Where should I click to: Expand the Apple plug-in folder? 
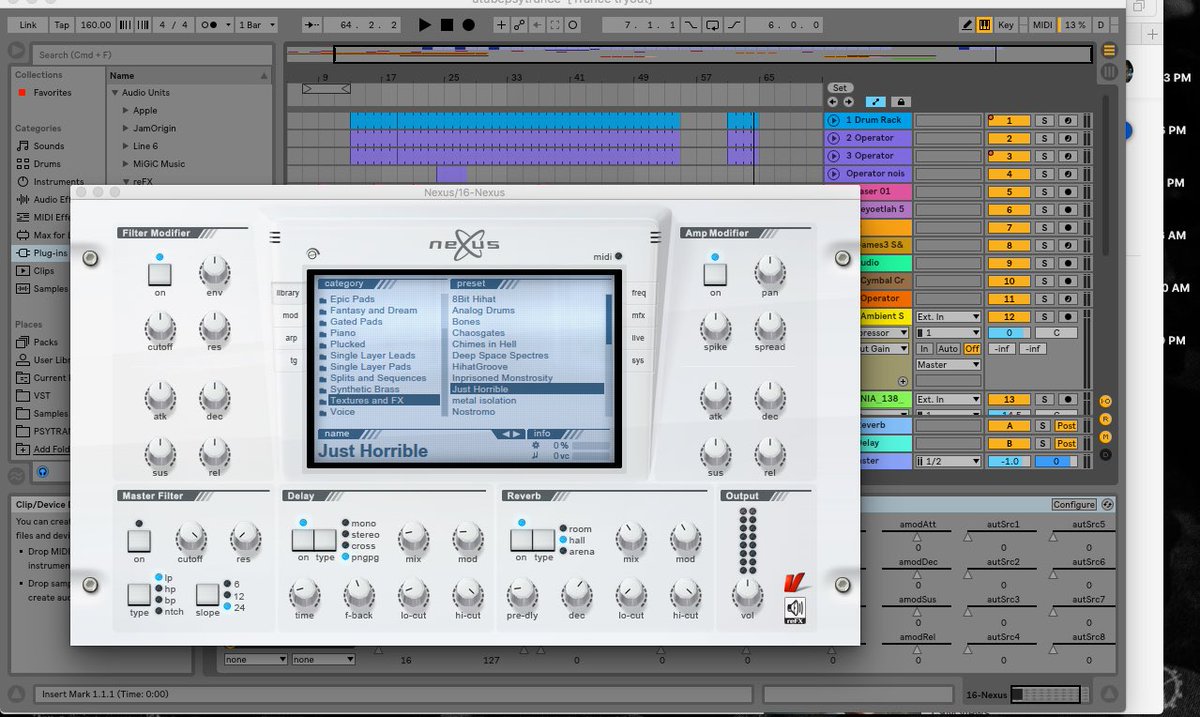click(x=126, y=111)
